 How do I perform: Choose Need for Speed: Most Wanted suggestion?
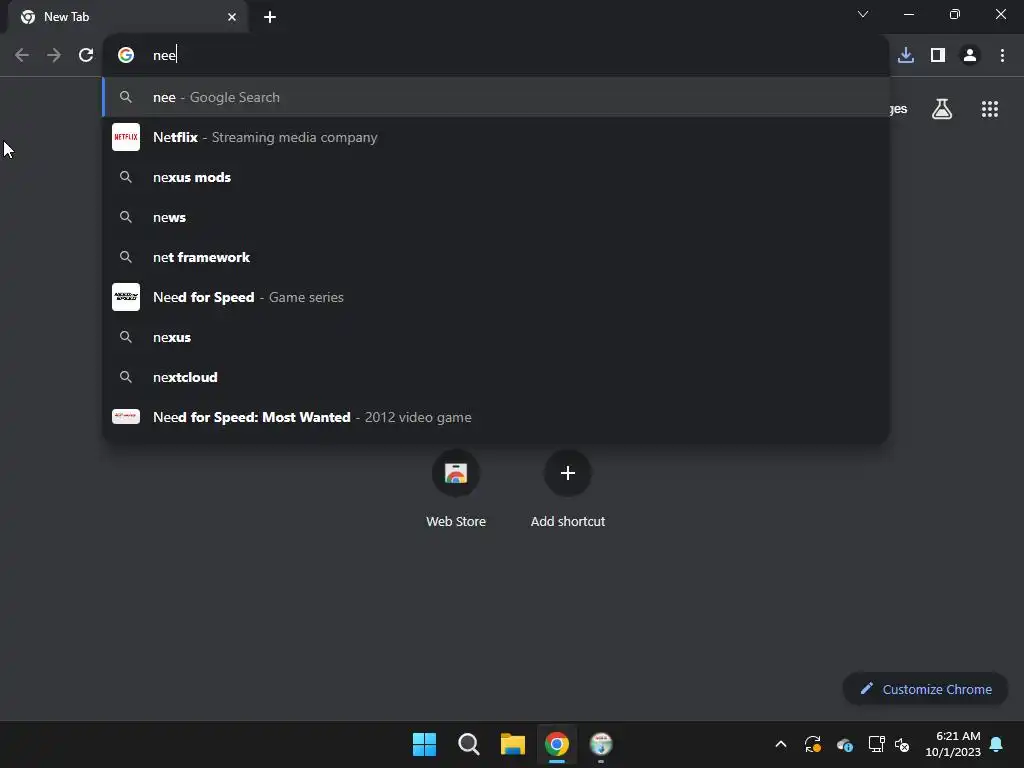tap(496, 417)
